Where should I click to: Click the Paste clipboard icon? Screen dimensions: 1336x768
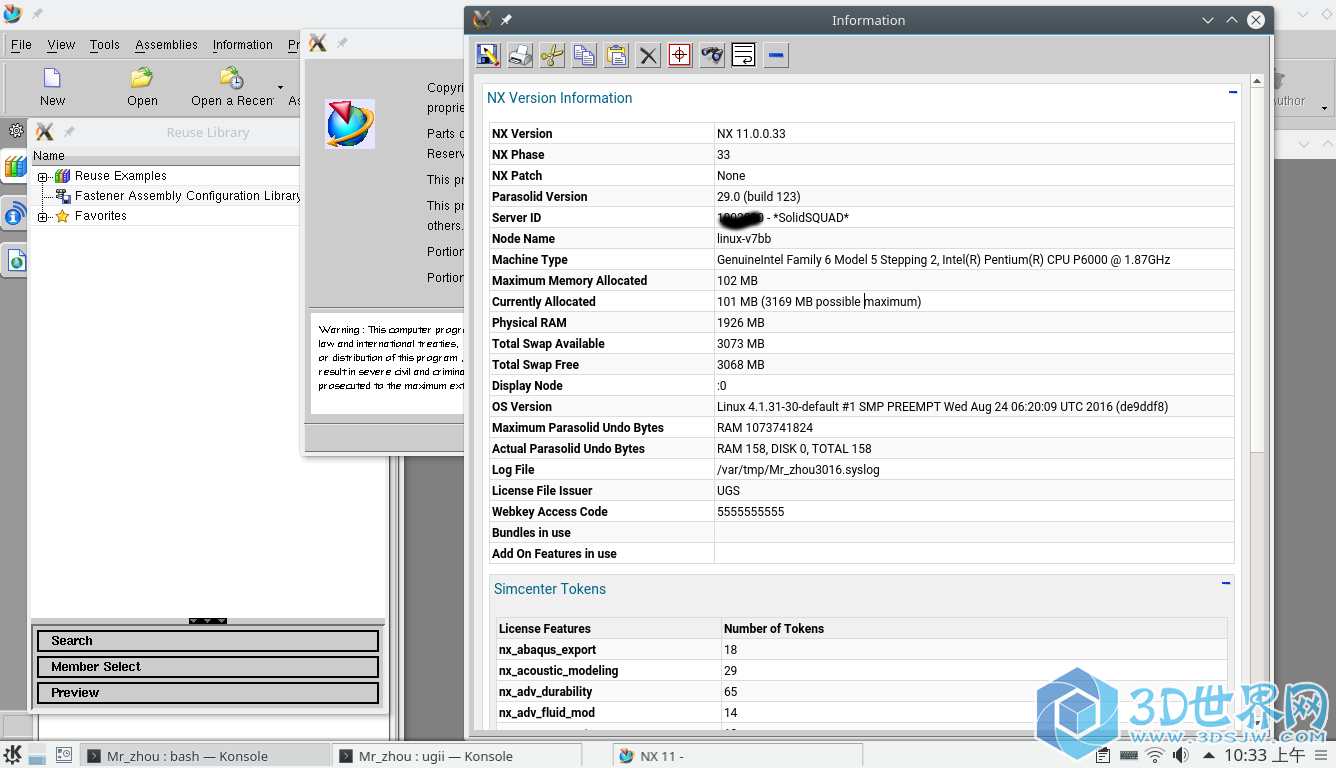pos(616,56)
